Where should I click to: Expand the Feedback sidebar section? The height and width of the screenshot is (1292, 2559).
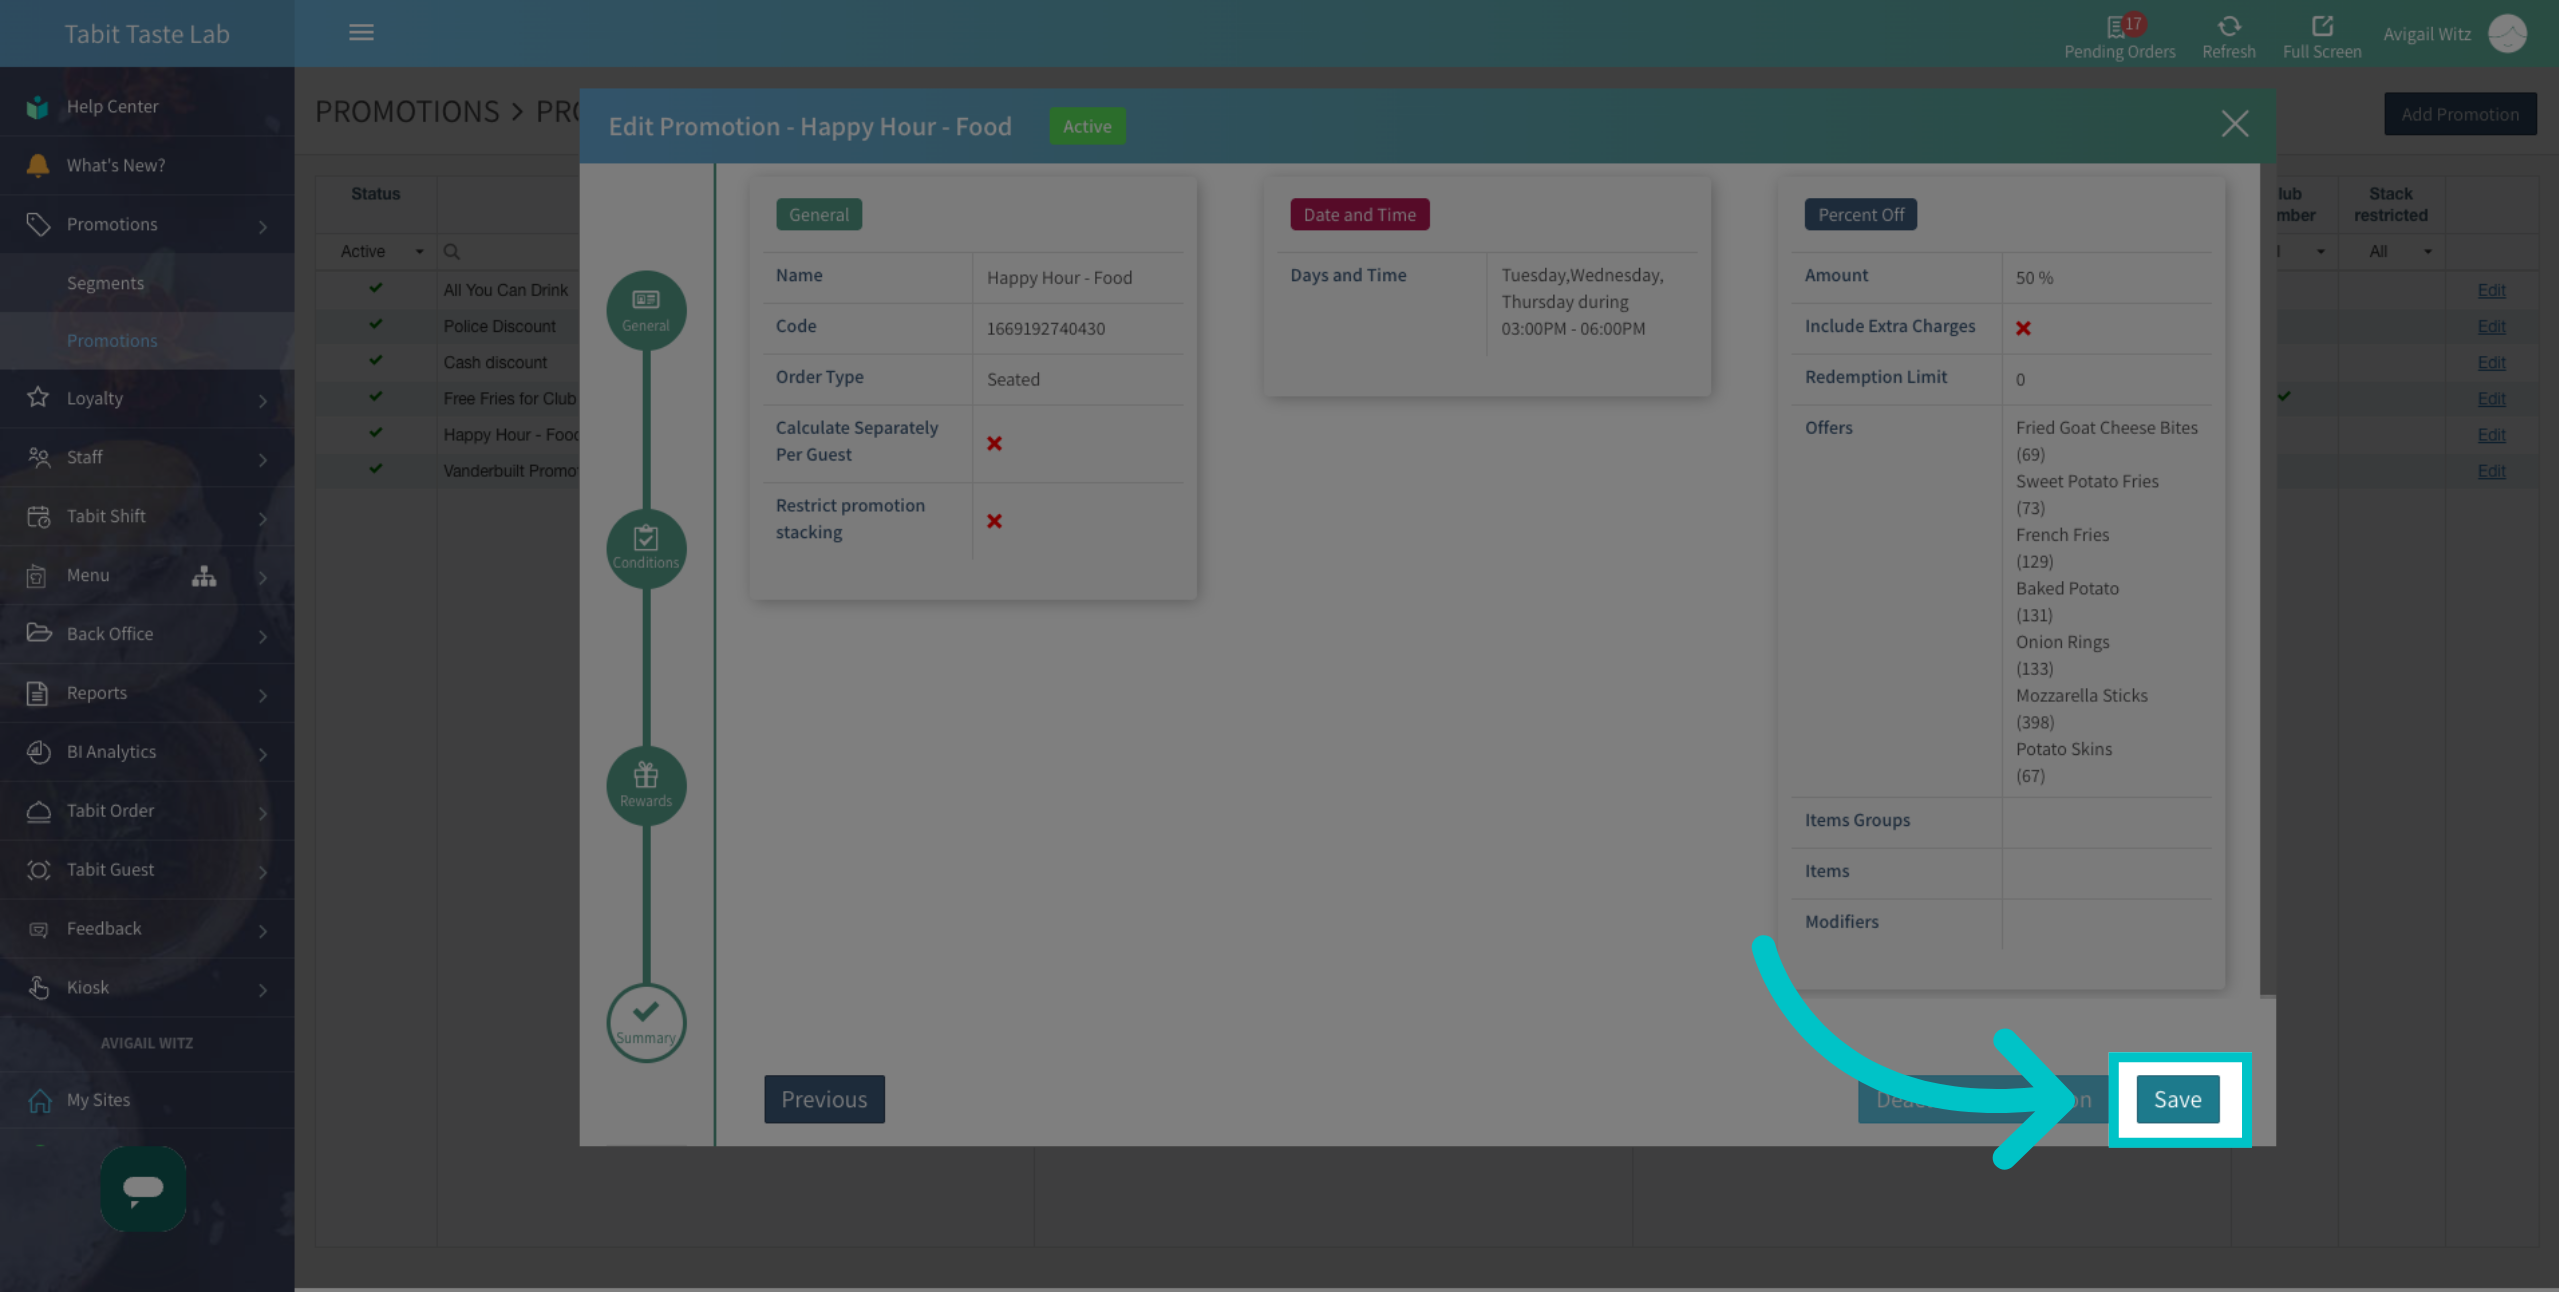point(147,929)
